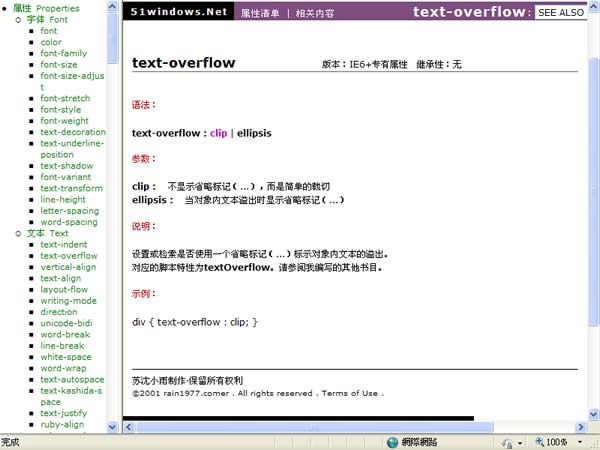Open the text-decoration property link

pos(73,132)
